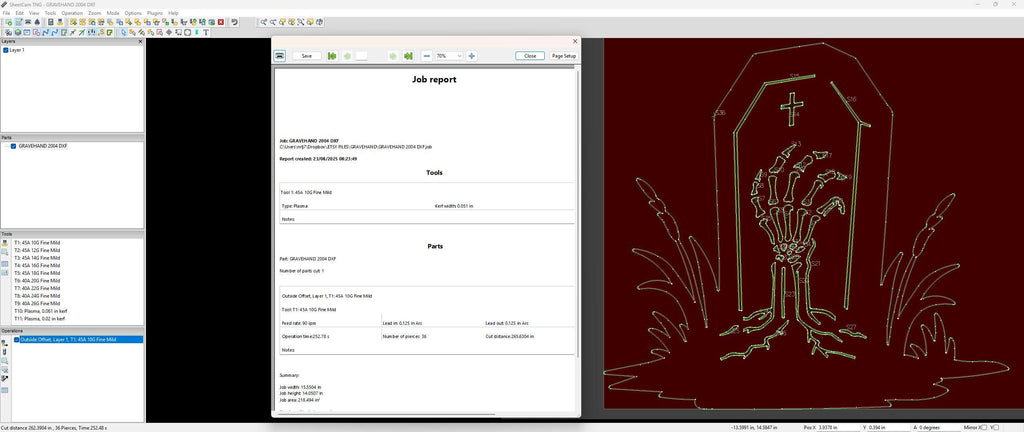This screenshot has width=1024, height=432.
Task: Open the Plugins menu
Action: click(x=155, y=13)
